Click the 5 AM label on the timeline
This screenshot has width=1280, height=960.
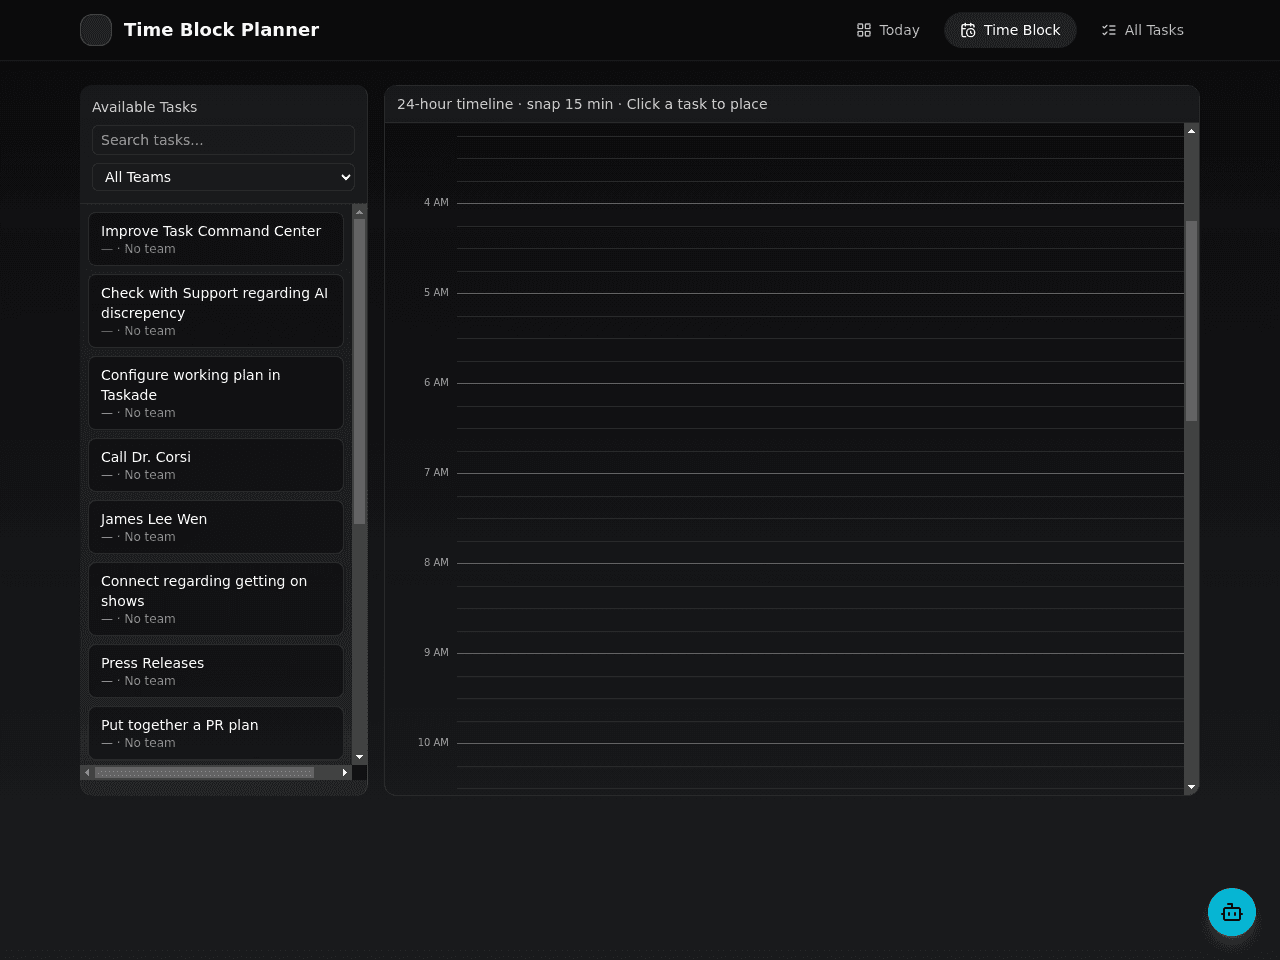point(436,293)
